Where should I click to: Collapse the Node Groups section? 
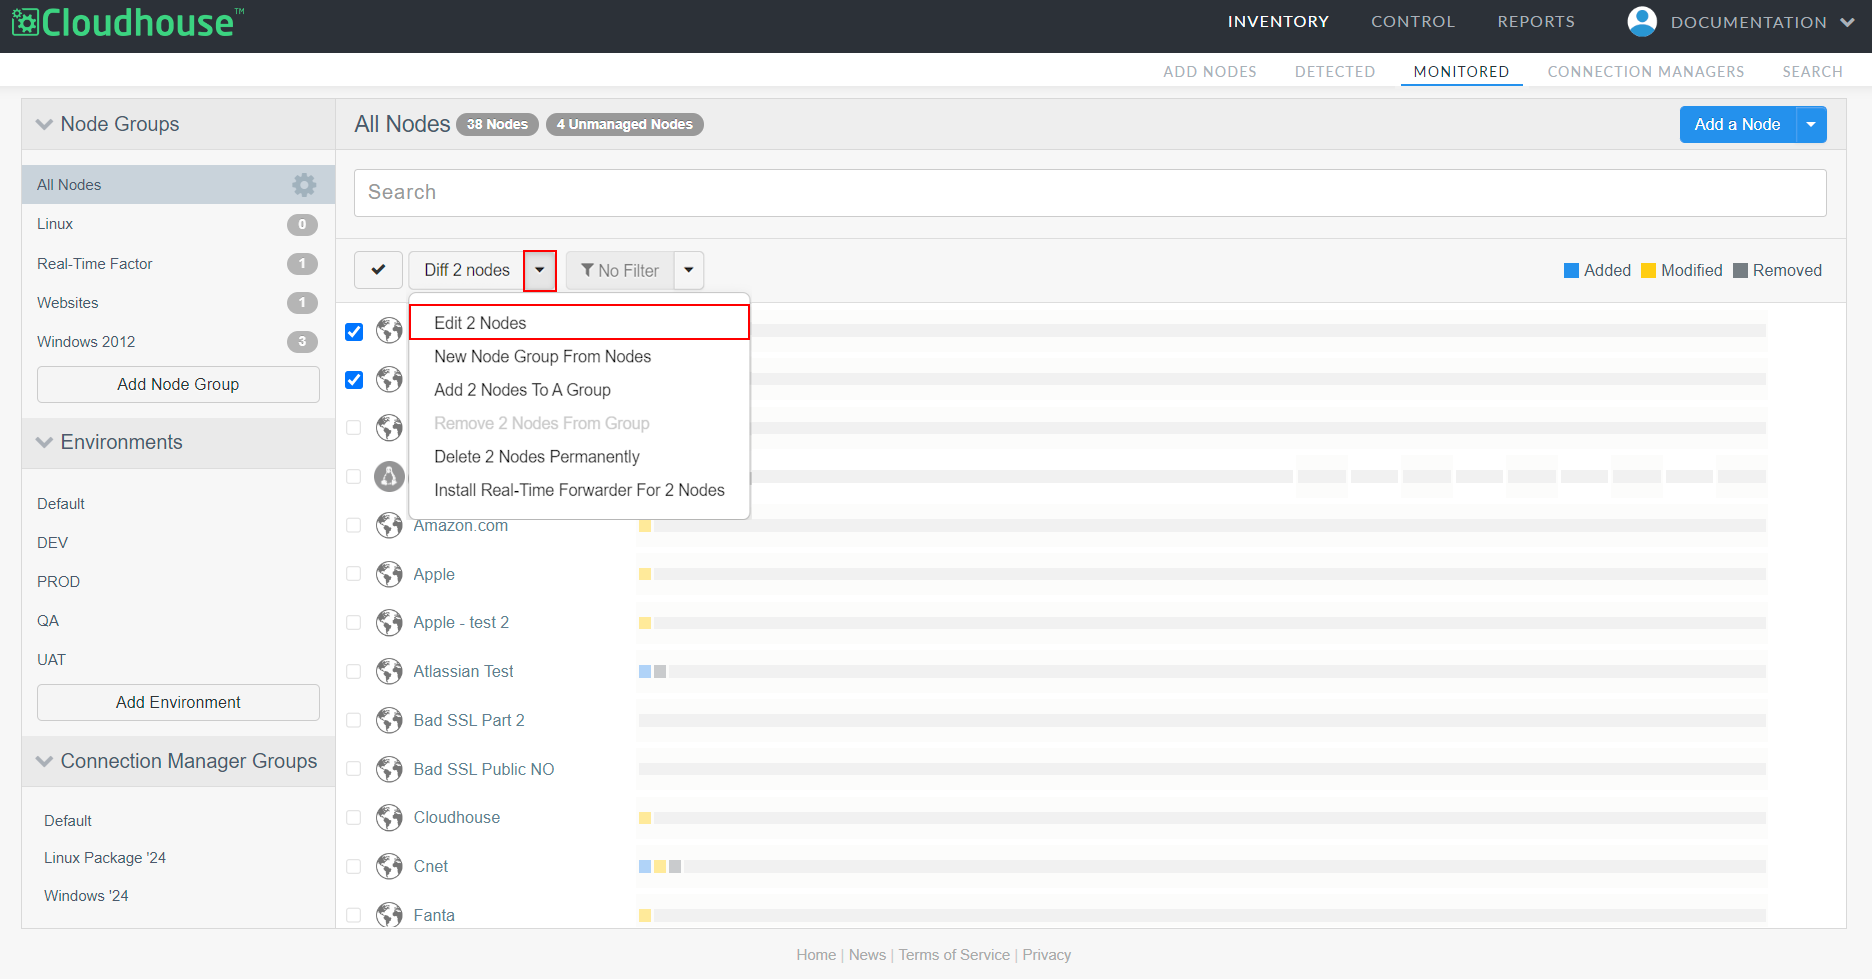coord(44,124)
